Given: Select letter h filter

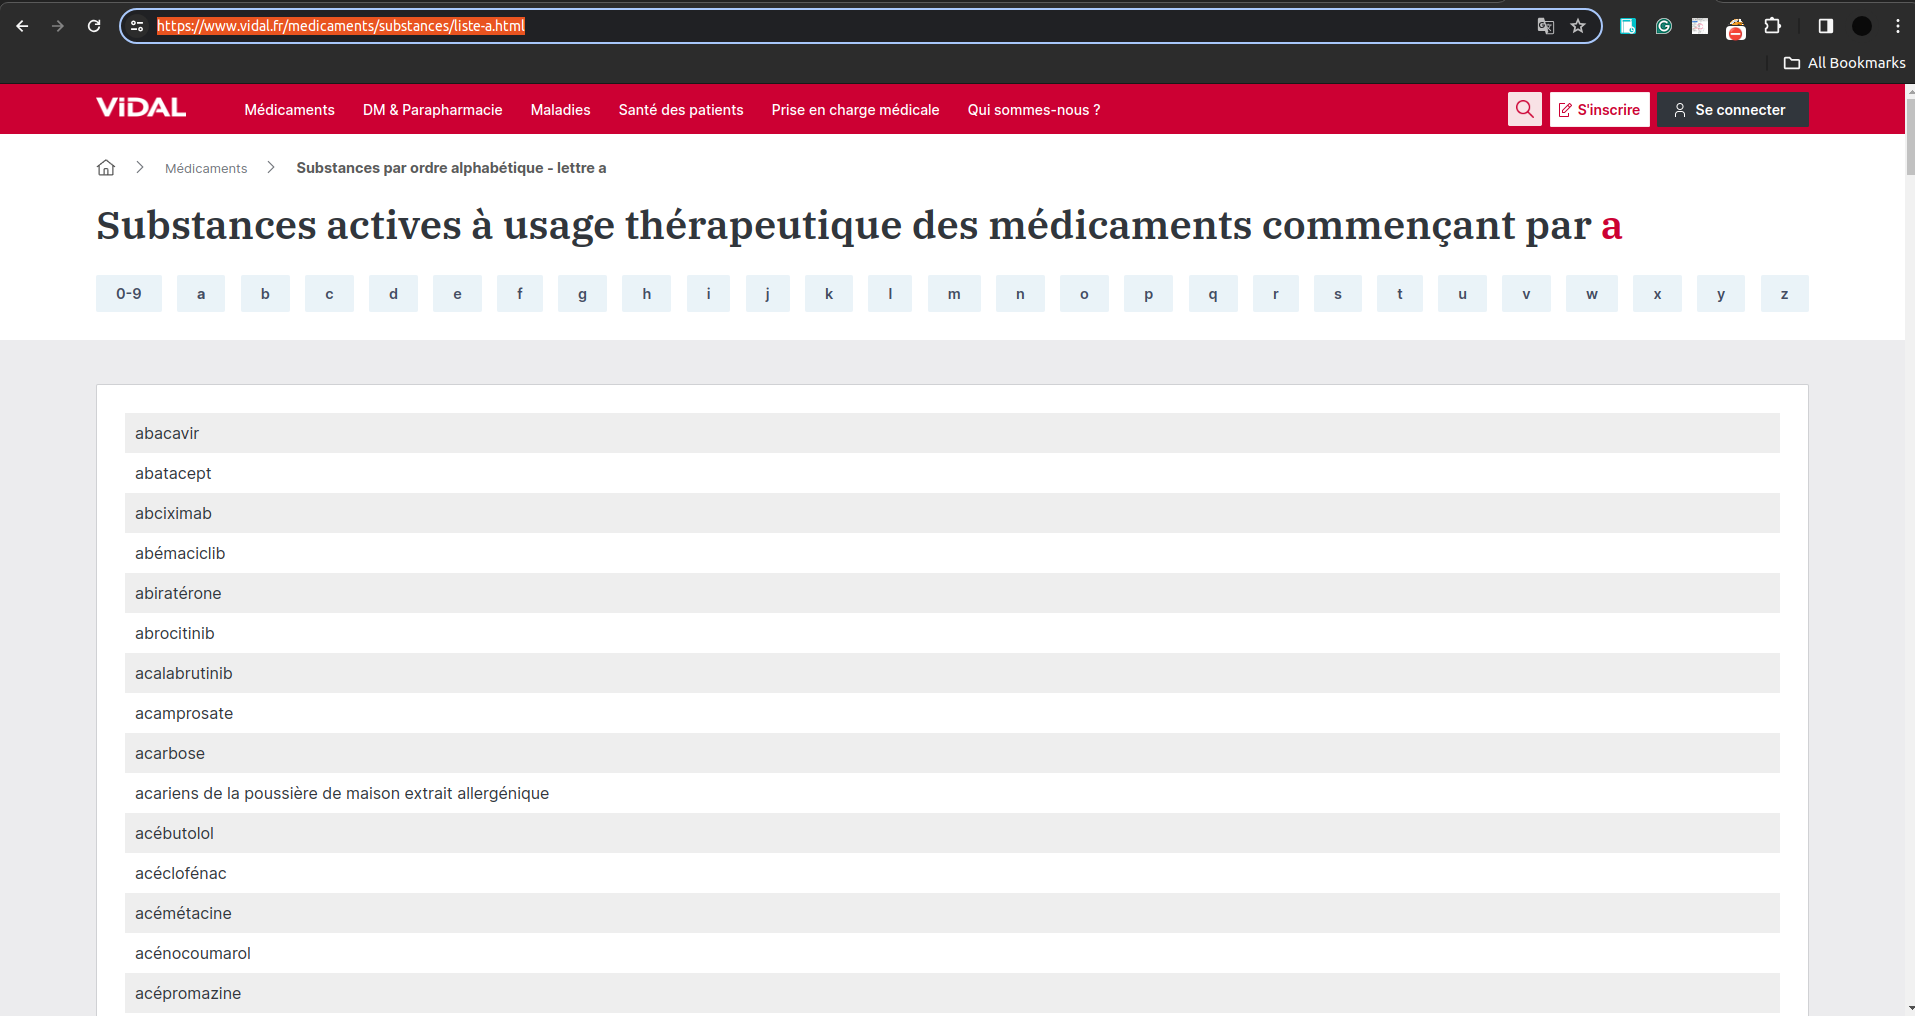Looking at the screenshot, I should point(647,294).
